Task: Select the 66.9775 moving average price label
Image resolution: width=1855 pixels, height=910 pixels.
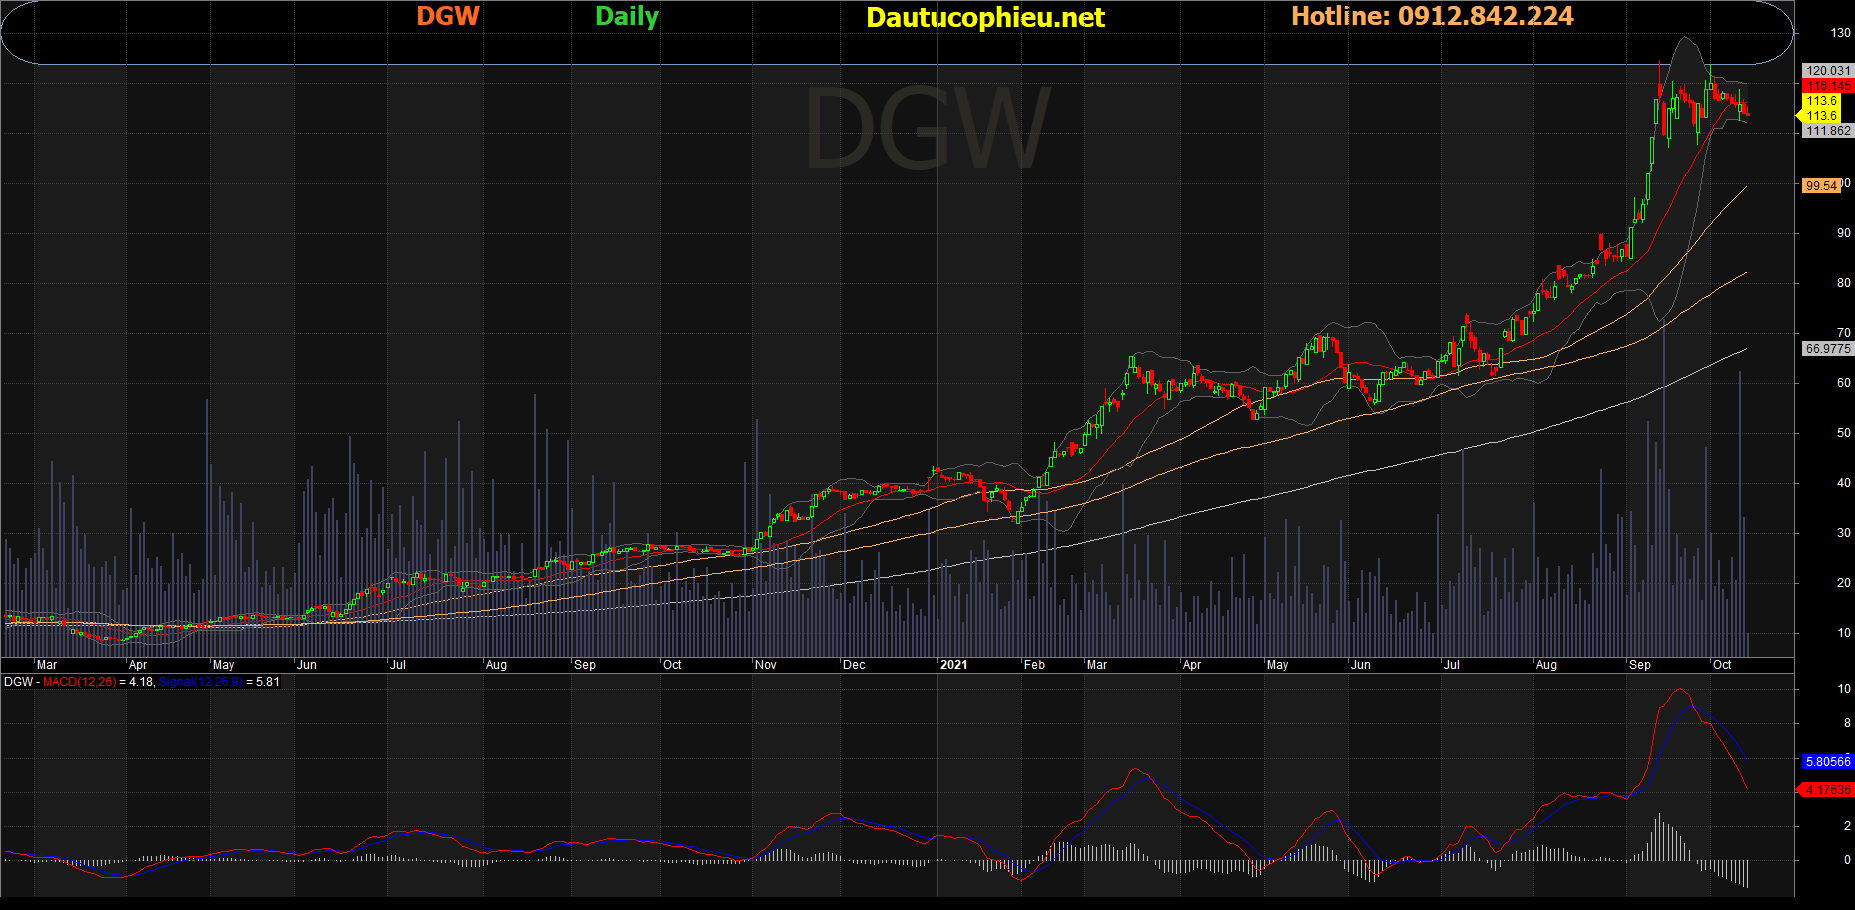Action: point(1828,349)
